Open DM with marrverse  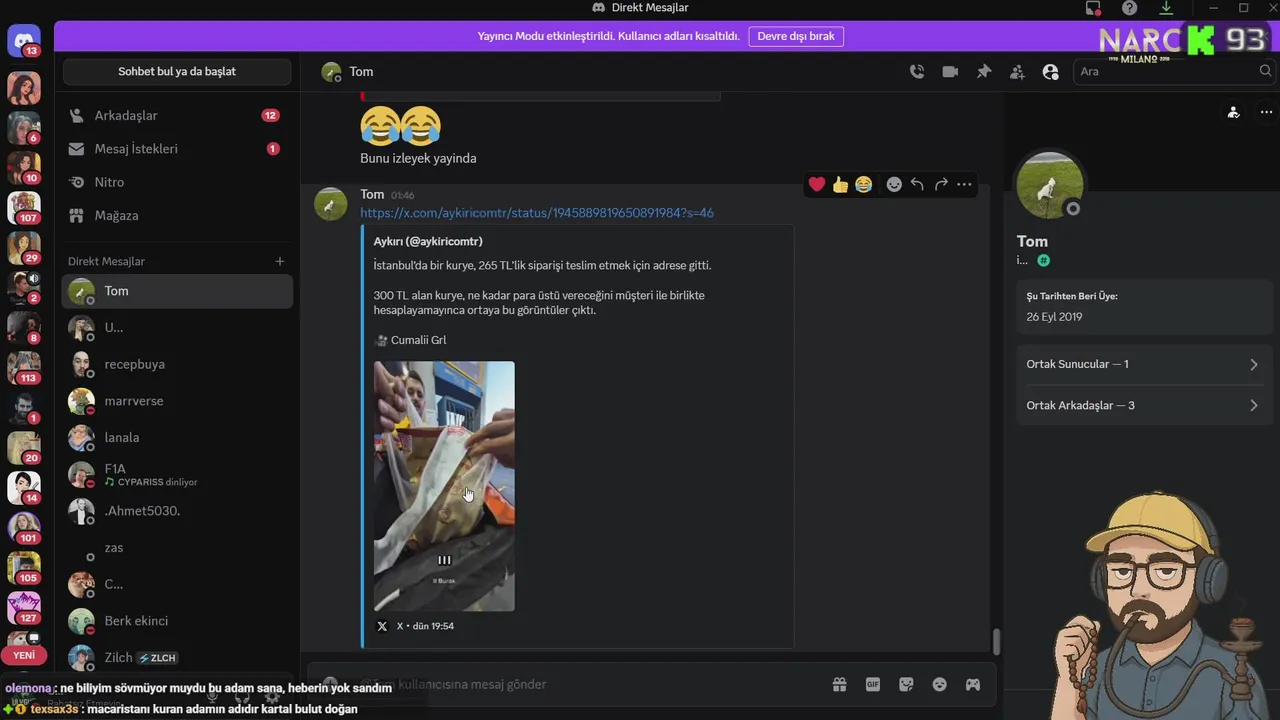[x=177, y=401]
